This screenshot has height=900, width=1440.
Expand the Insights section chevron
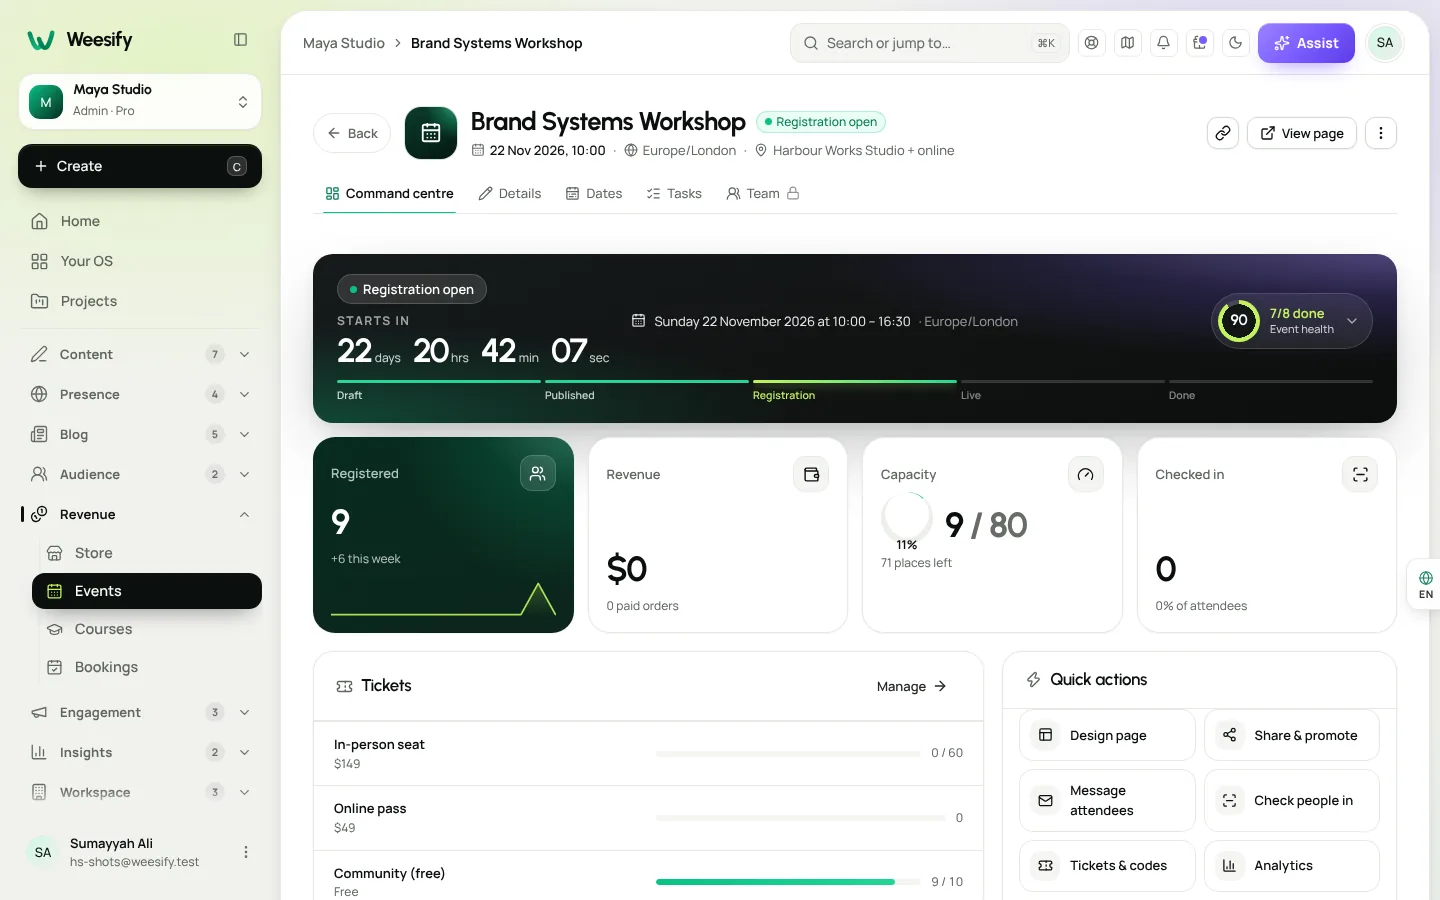(x=244, y=752)
